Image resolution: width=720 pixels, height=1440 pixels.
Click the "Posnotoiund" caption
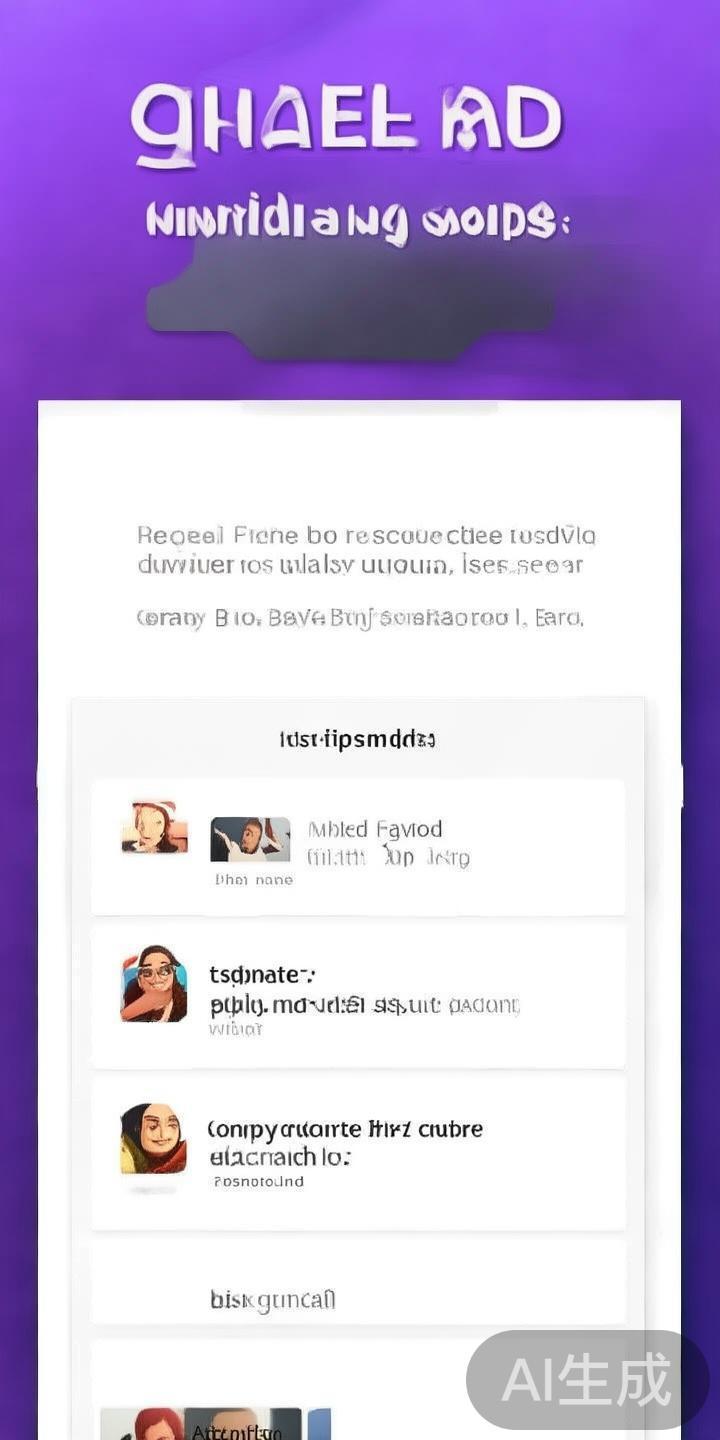pos(259,1182)
